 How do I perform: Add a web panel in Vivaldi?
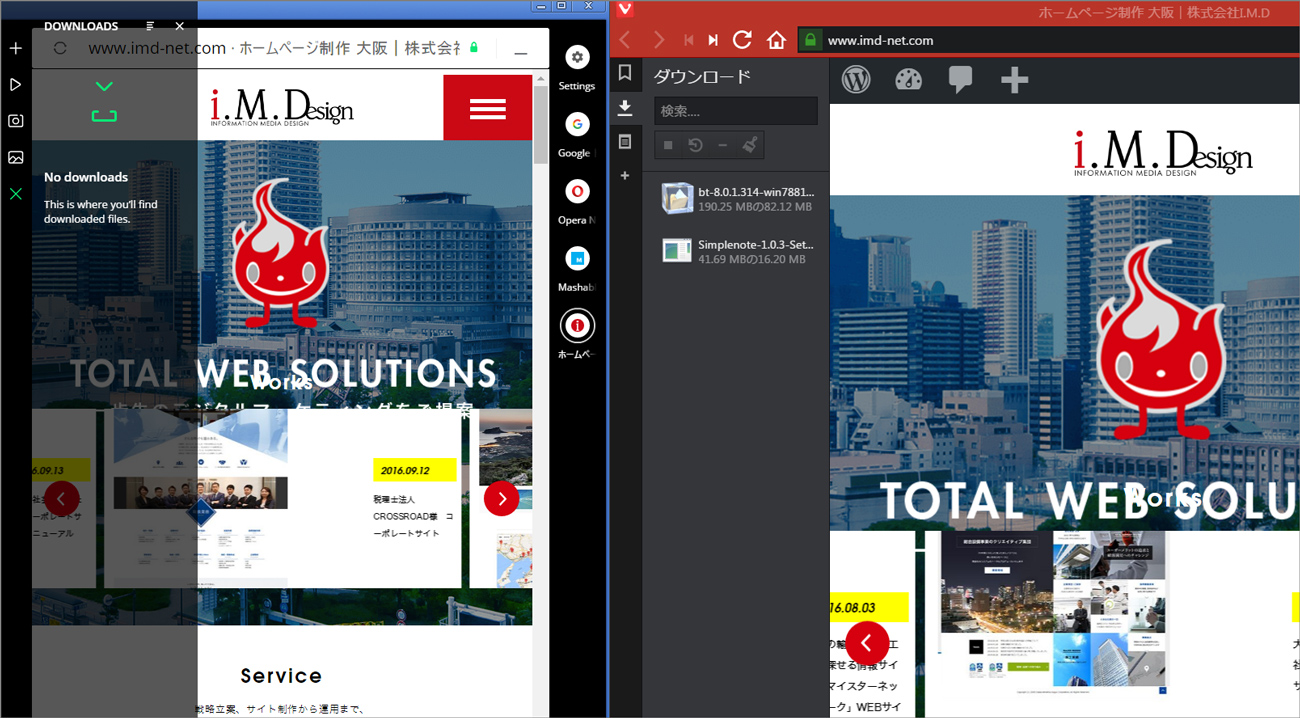625,176
